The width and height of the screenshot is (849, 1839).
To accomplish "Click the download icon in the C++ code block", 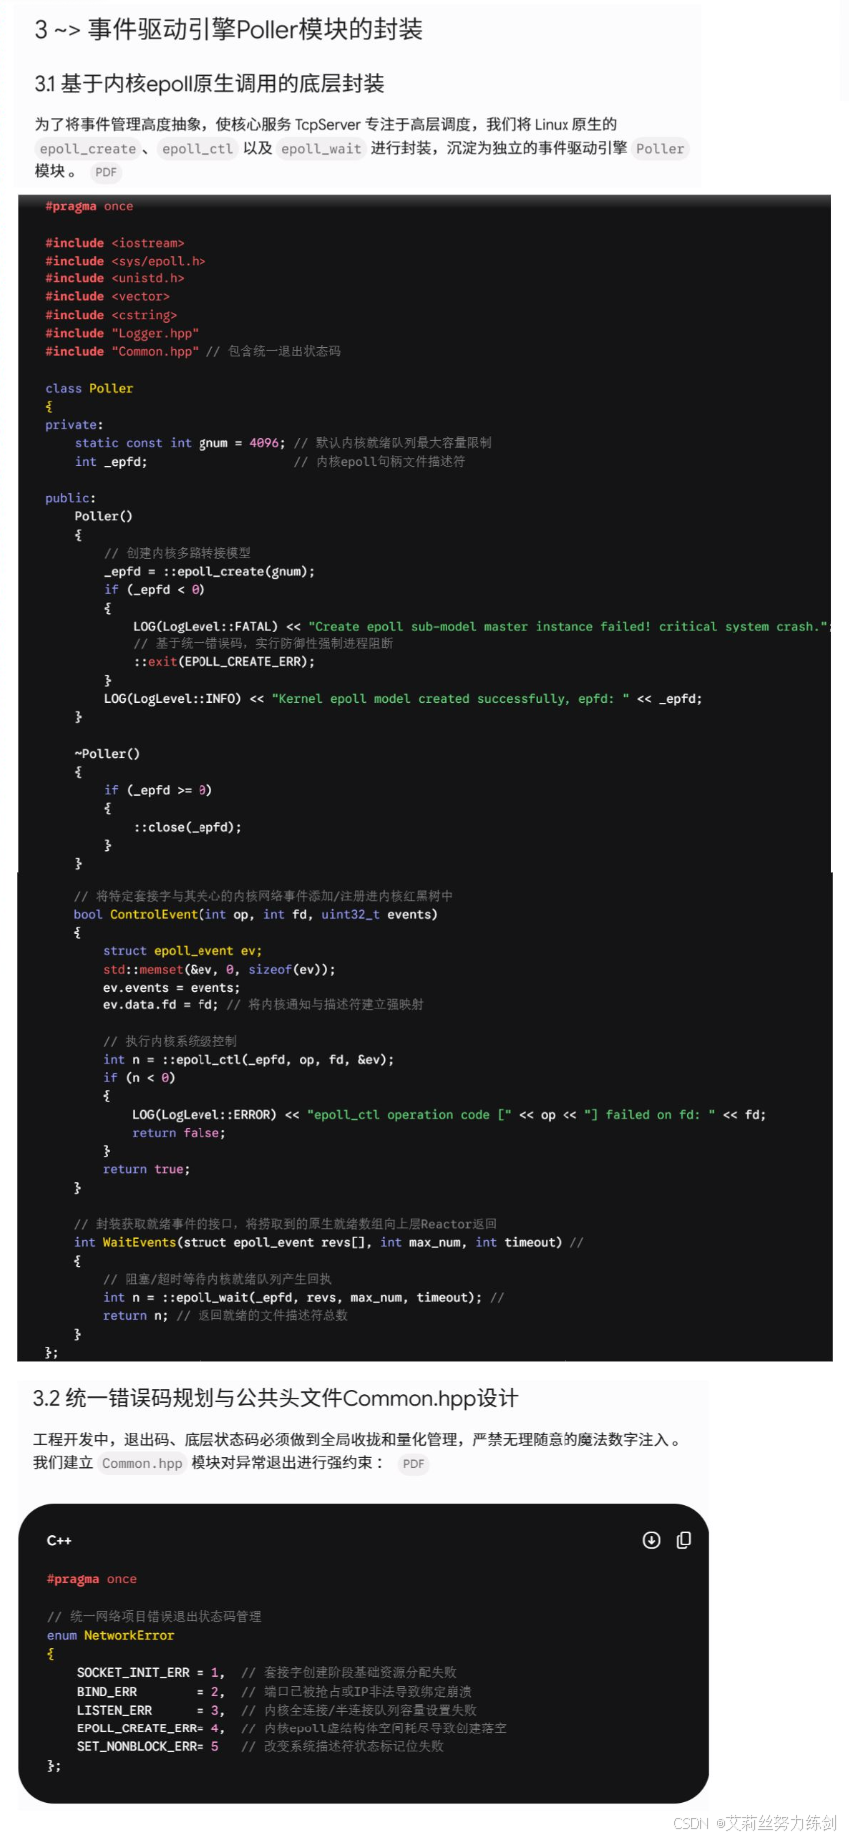I will coord(651,1540).
